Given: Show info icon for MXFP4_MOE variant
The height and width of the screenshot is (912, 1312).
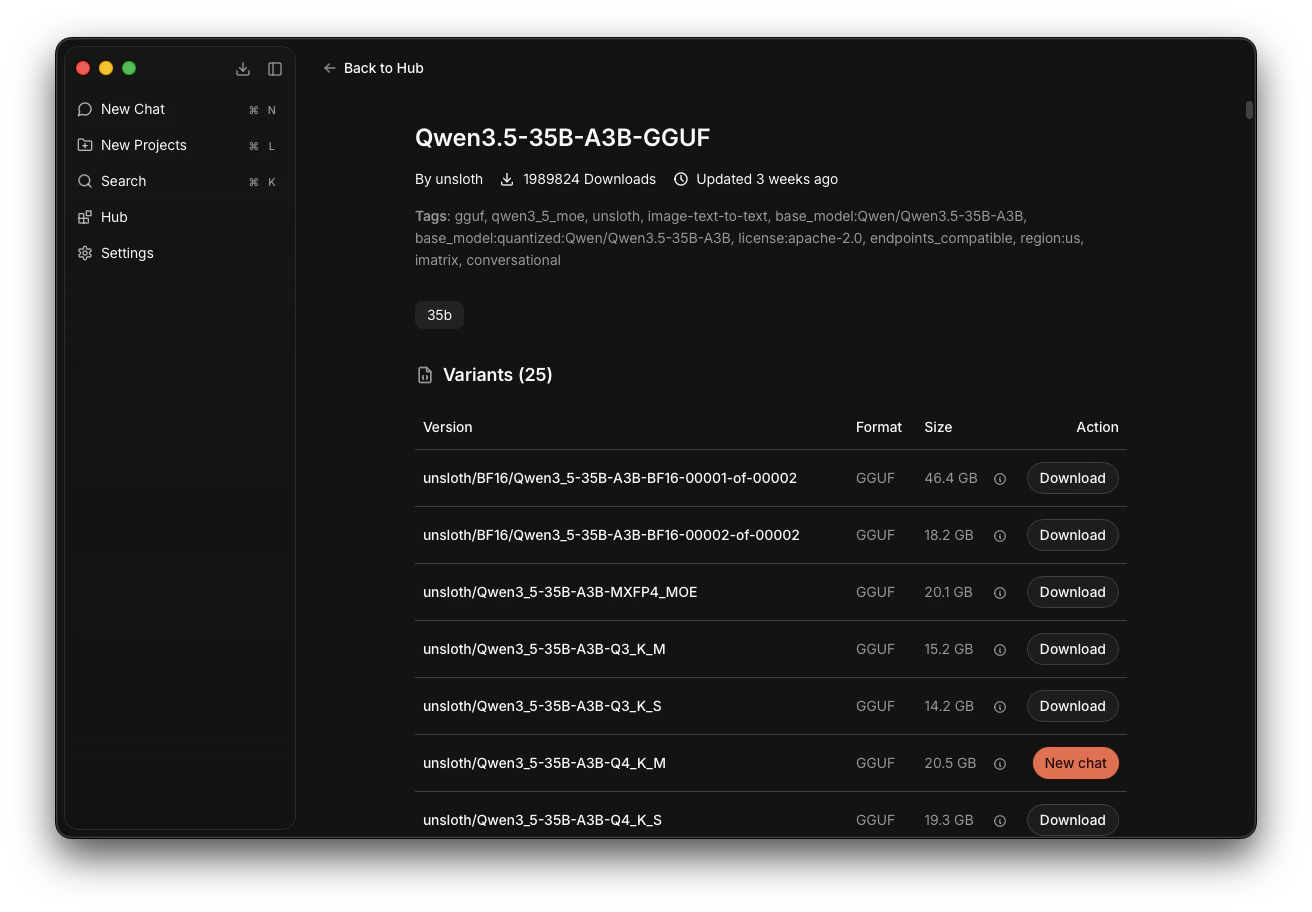Looking at the screenshot, I should (1000, 593).
